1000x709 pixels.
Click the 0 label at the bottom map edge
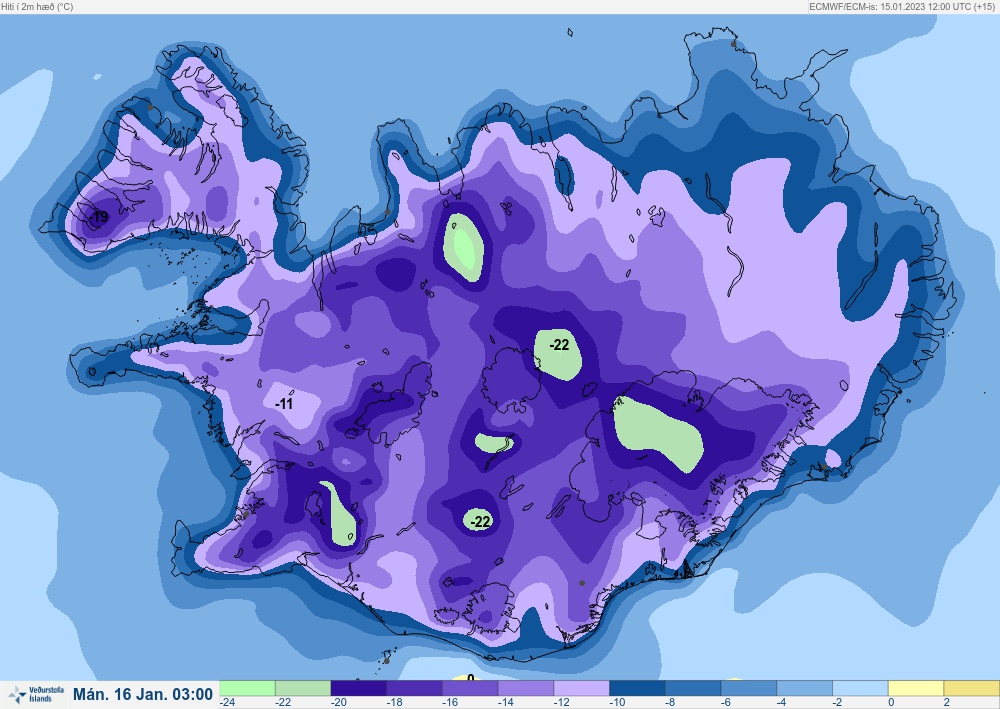pyautogui.click(x=471, y=678)
